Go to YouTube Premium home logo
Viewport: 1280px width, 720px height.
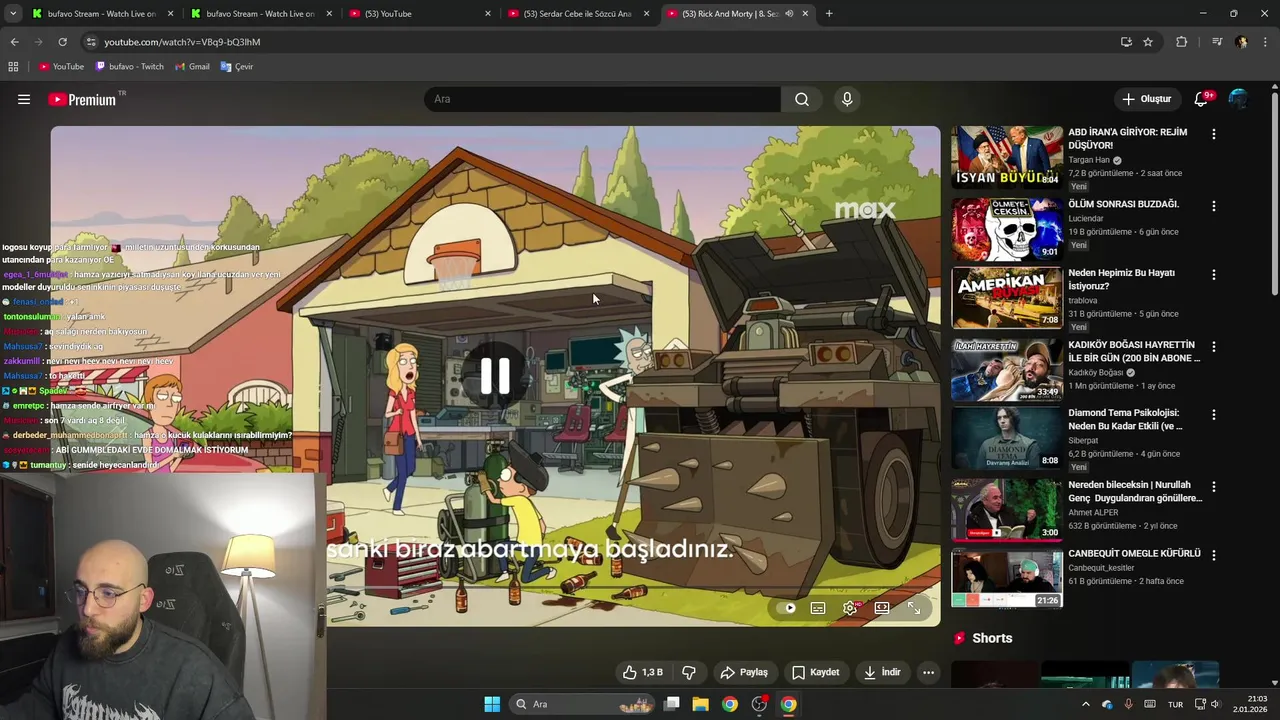(82, 99)
